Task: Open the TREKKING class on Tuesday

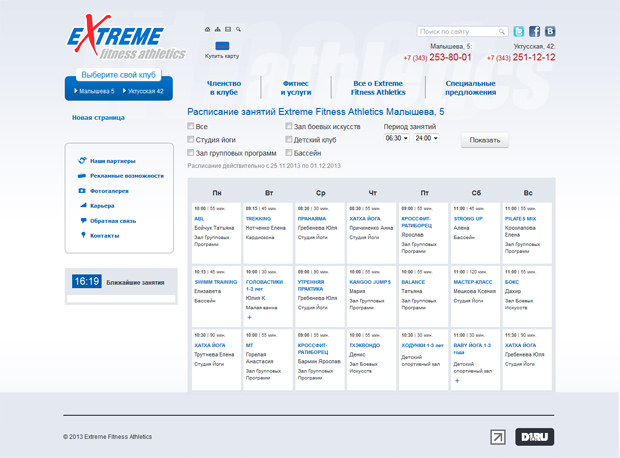Action: click(258, 219)
